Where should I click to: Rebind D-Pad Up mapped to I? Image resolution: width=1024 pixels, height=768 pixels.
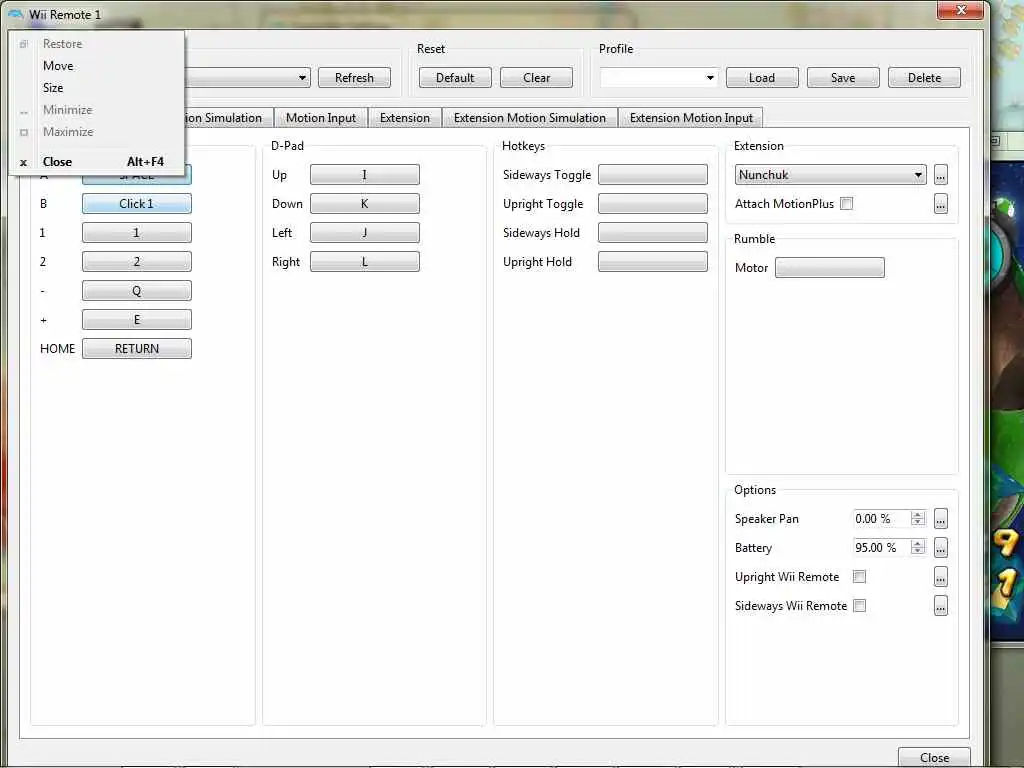364,174
